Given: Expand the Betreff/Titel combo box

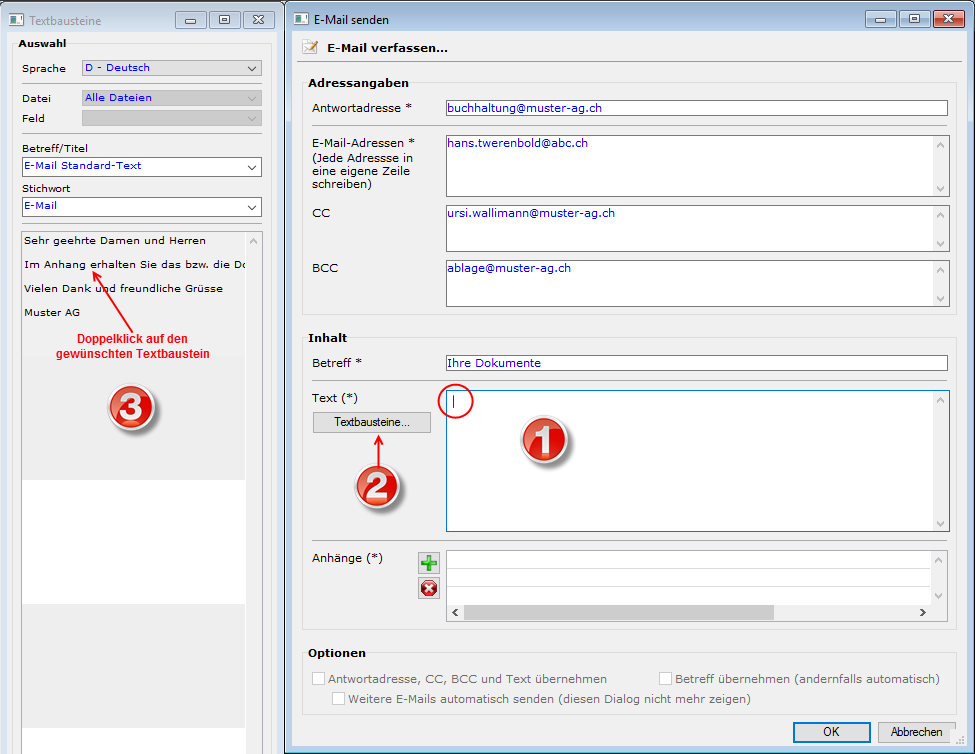Looking at the screenshot, I should click(x=251, y=167).
